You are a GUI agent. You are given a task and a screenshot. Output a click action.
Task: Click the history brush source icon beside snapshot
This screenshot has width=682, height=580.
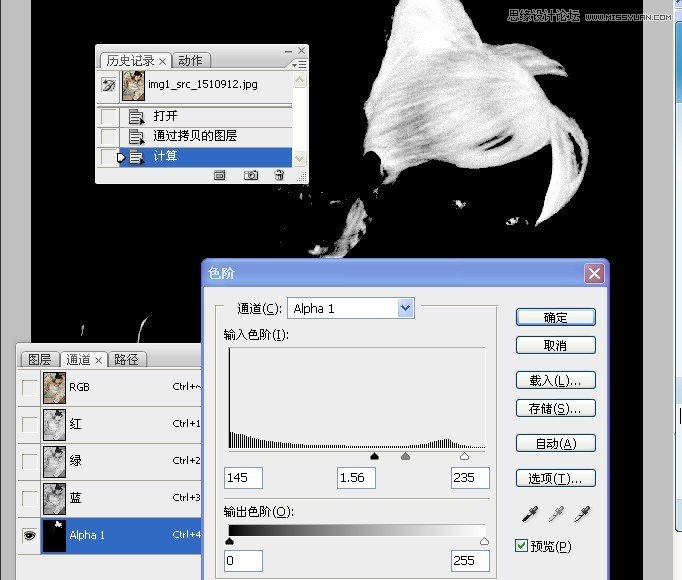tap(108, 84)
